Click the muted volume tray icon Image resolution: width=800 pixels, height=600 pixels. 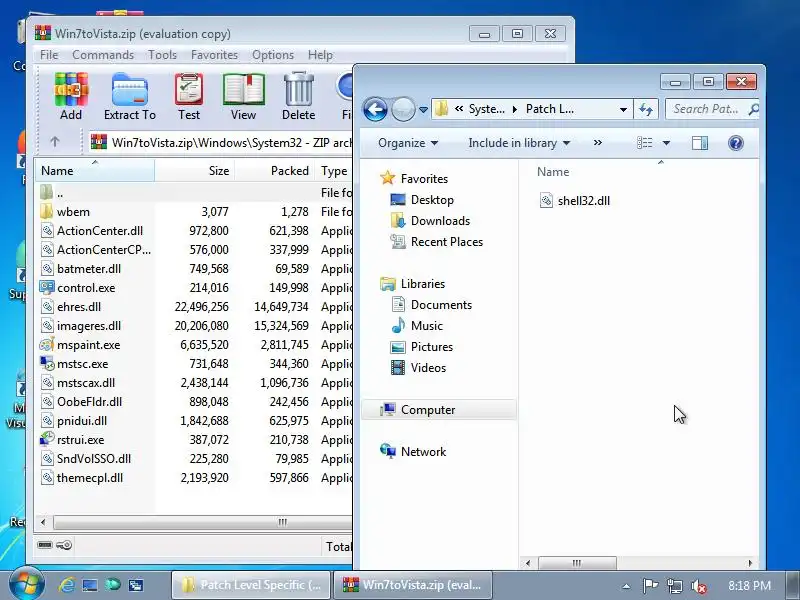698,586
